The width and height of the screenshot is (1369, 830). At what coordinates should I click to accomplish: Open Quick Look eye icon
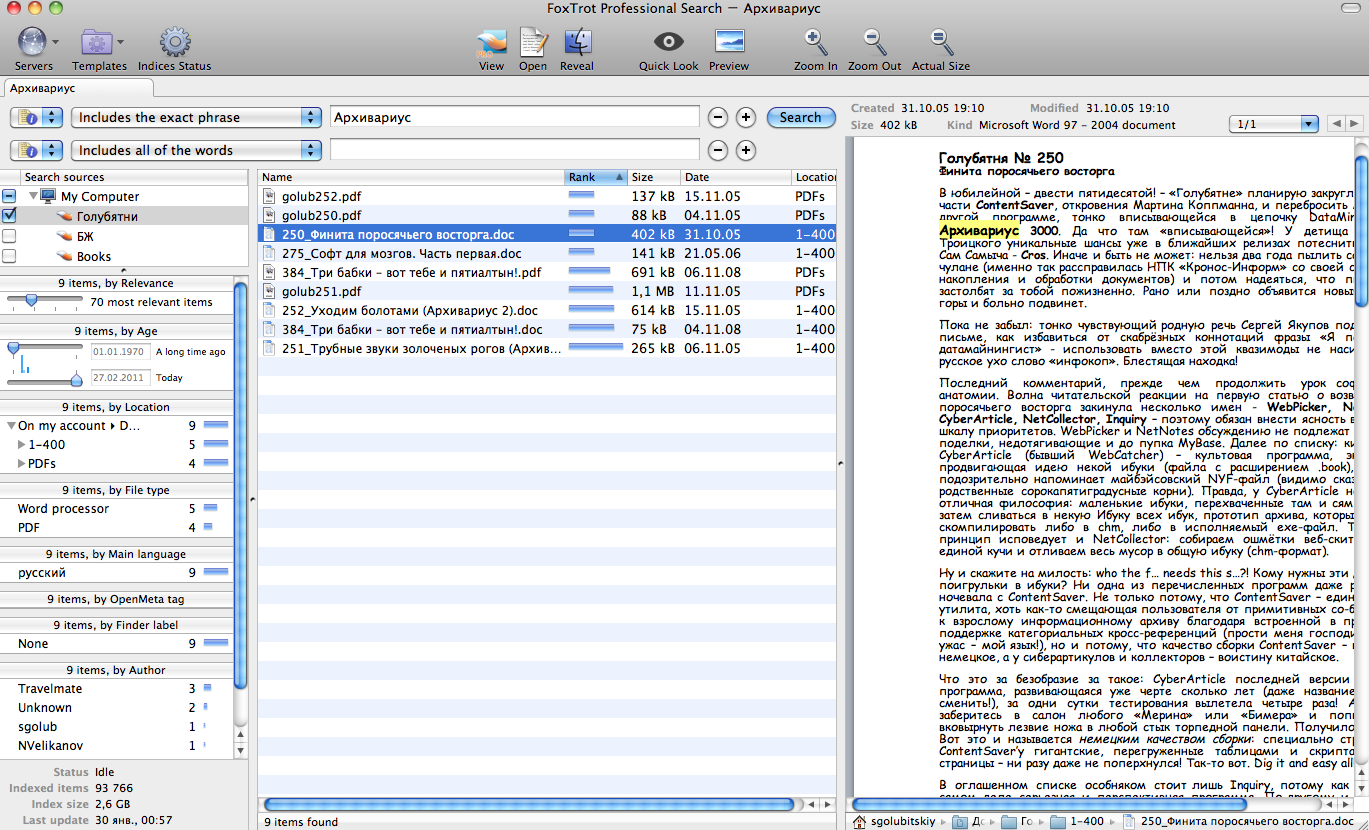point(669,43)
